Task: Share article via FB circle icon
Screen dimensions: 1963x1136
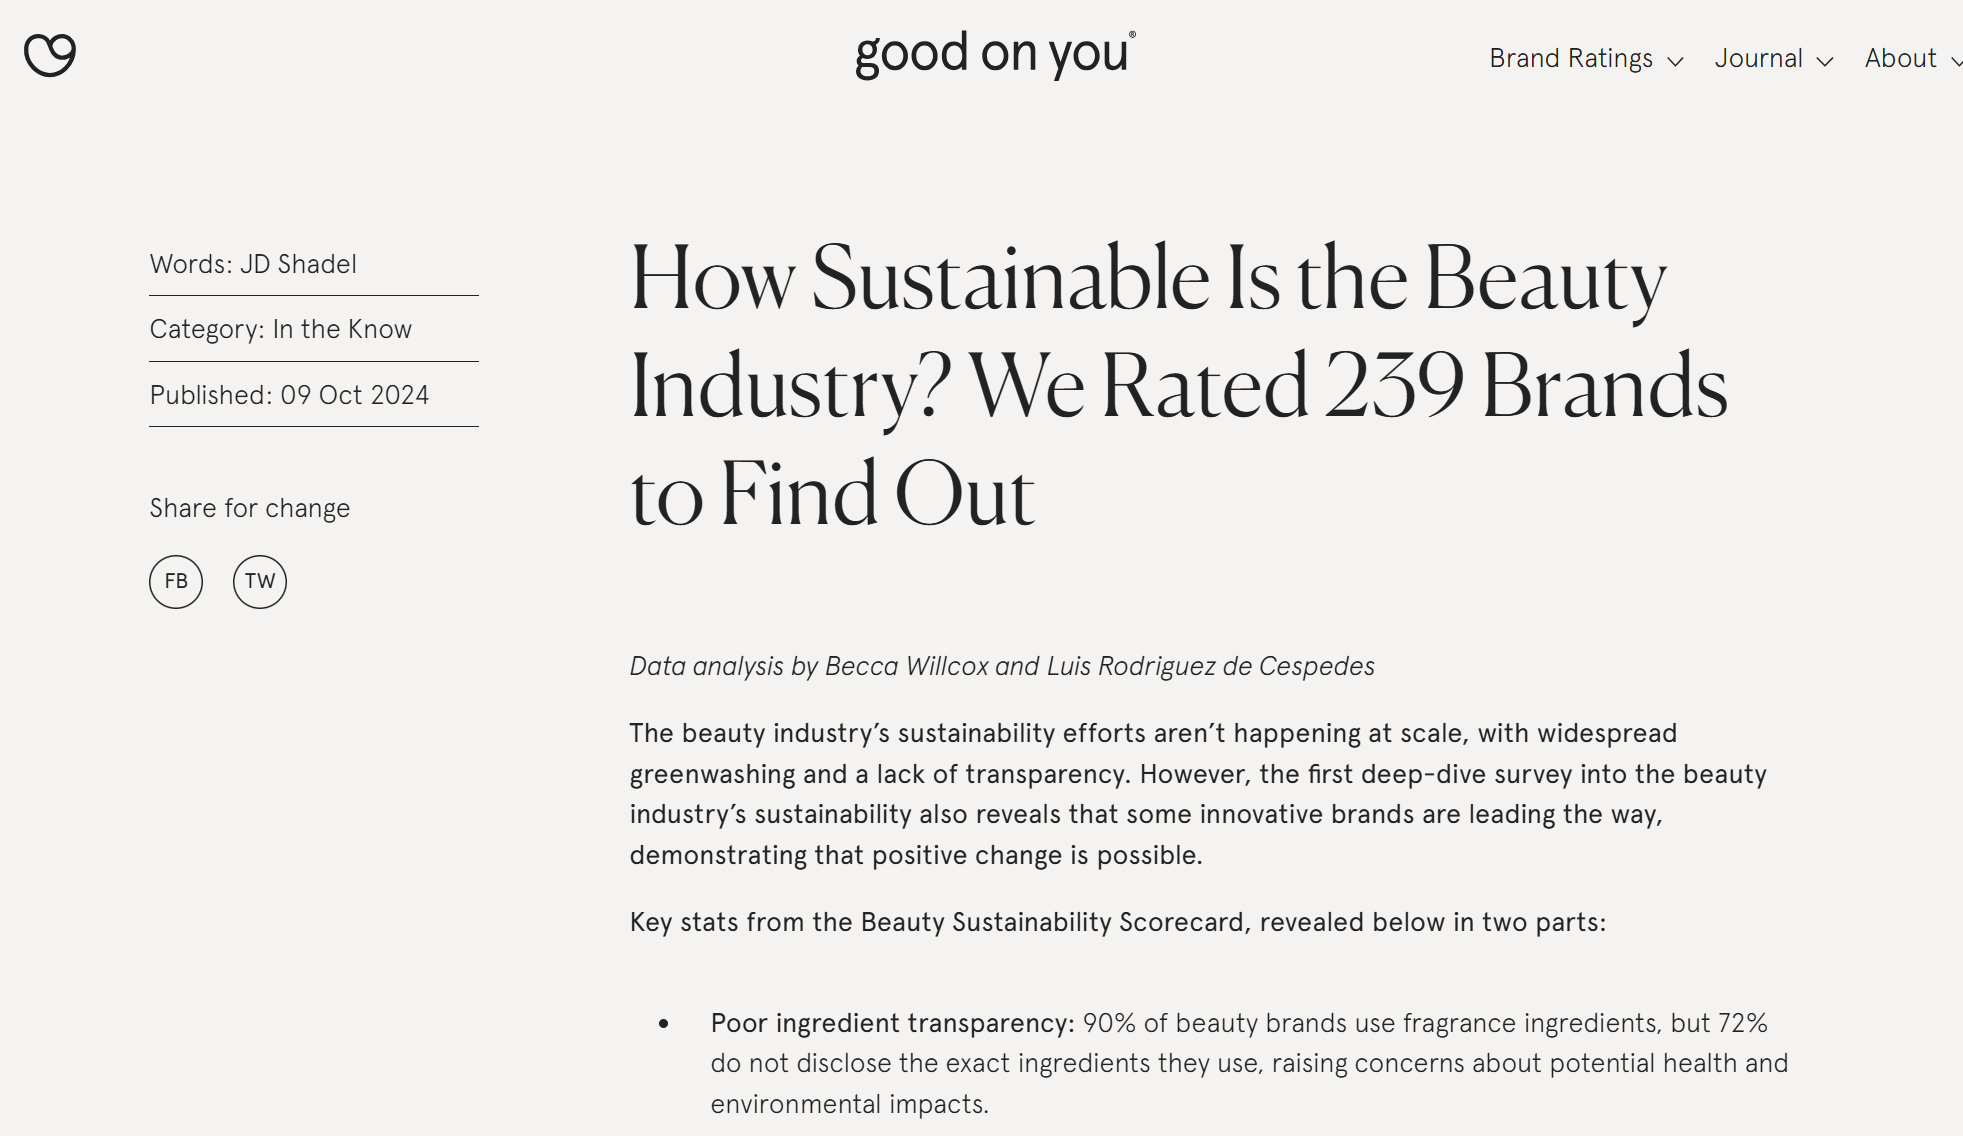Action: point(176,582)
